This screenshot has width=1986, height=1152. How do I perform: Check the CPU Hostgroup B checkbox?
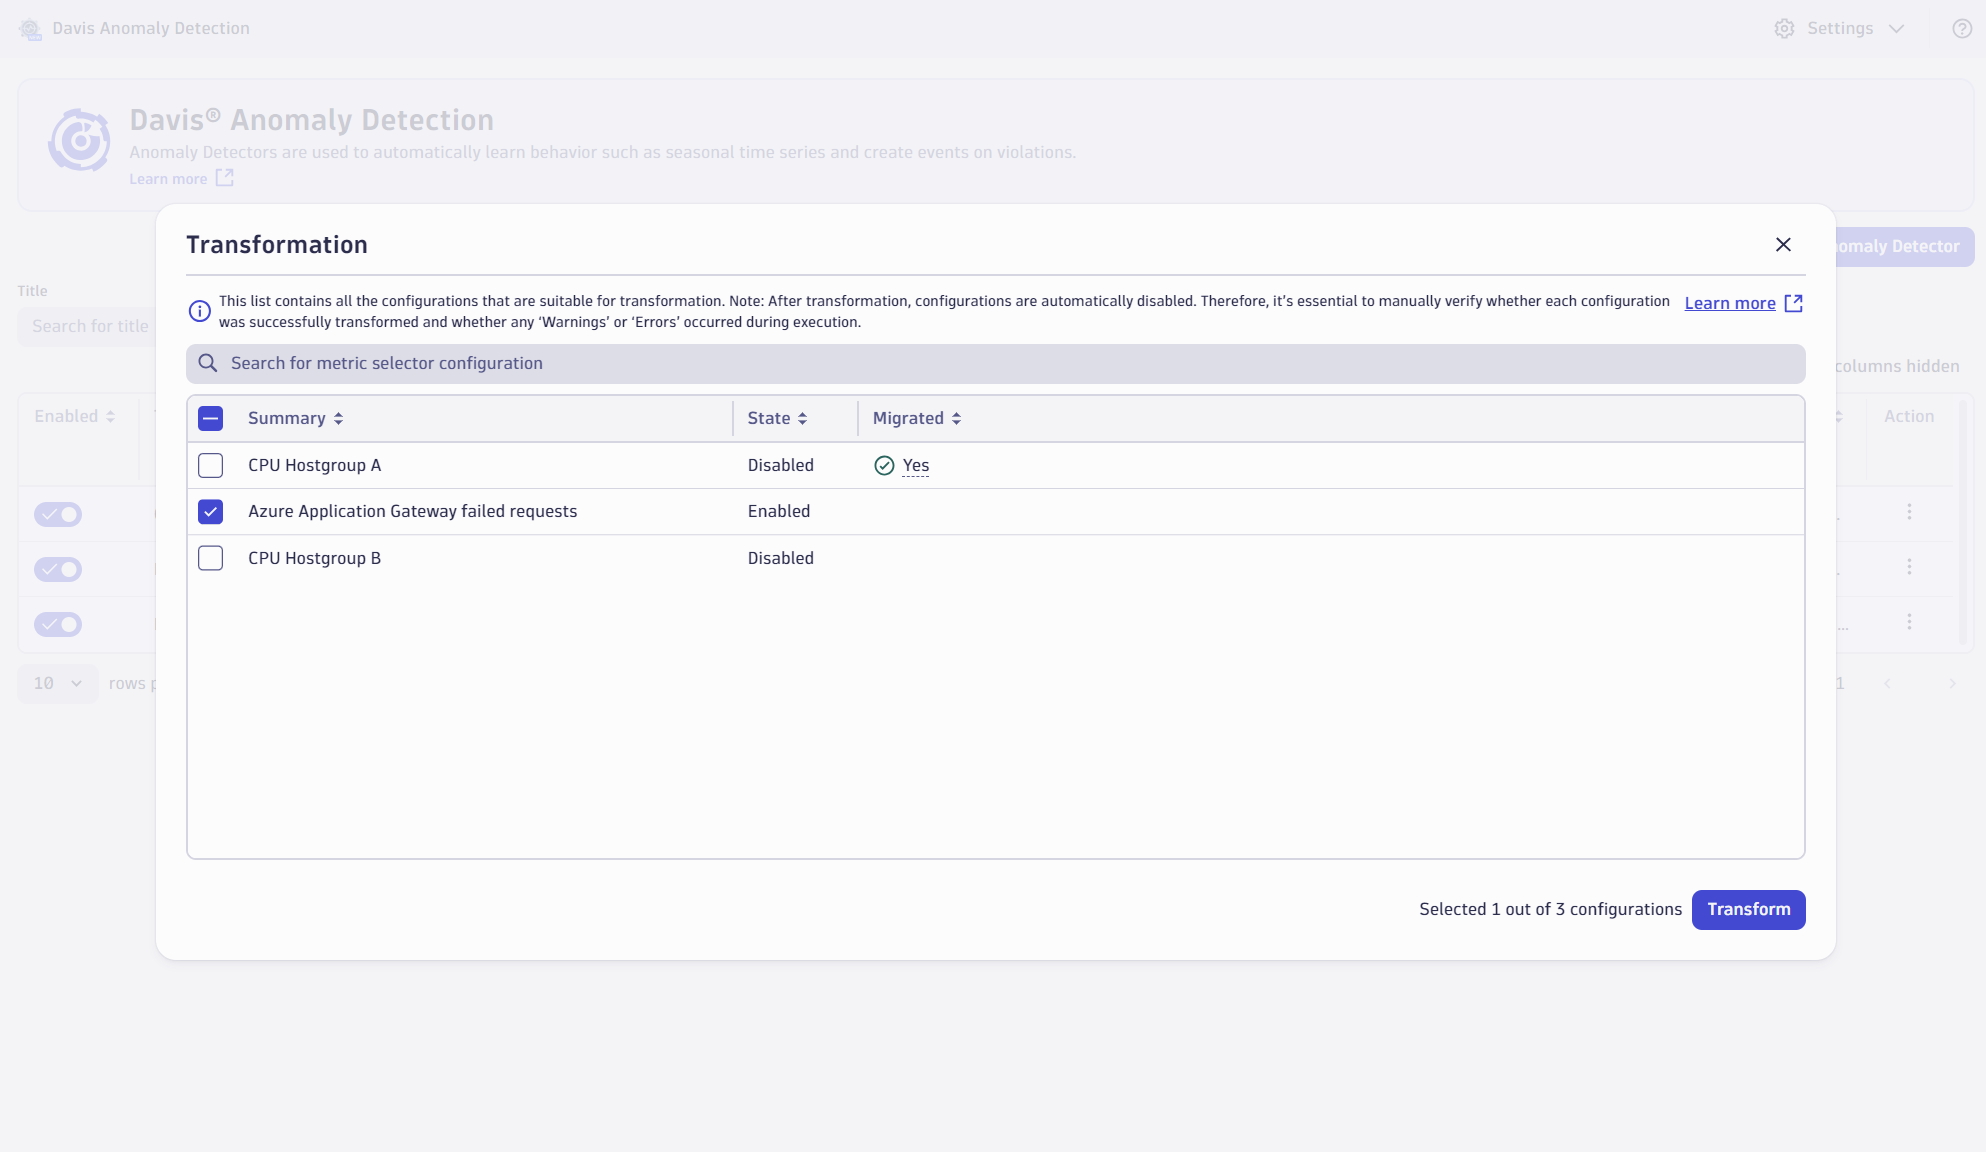[x=211, y=558]
